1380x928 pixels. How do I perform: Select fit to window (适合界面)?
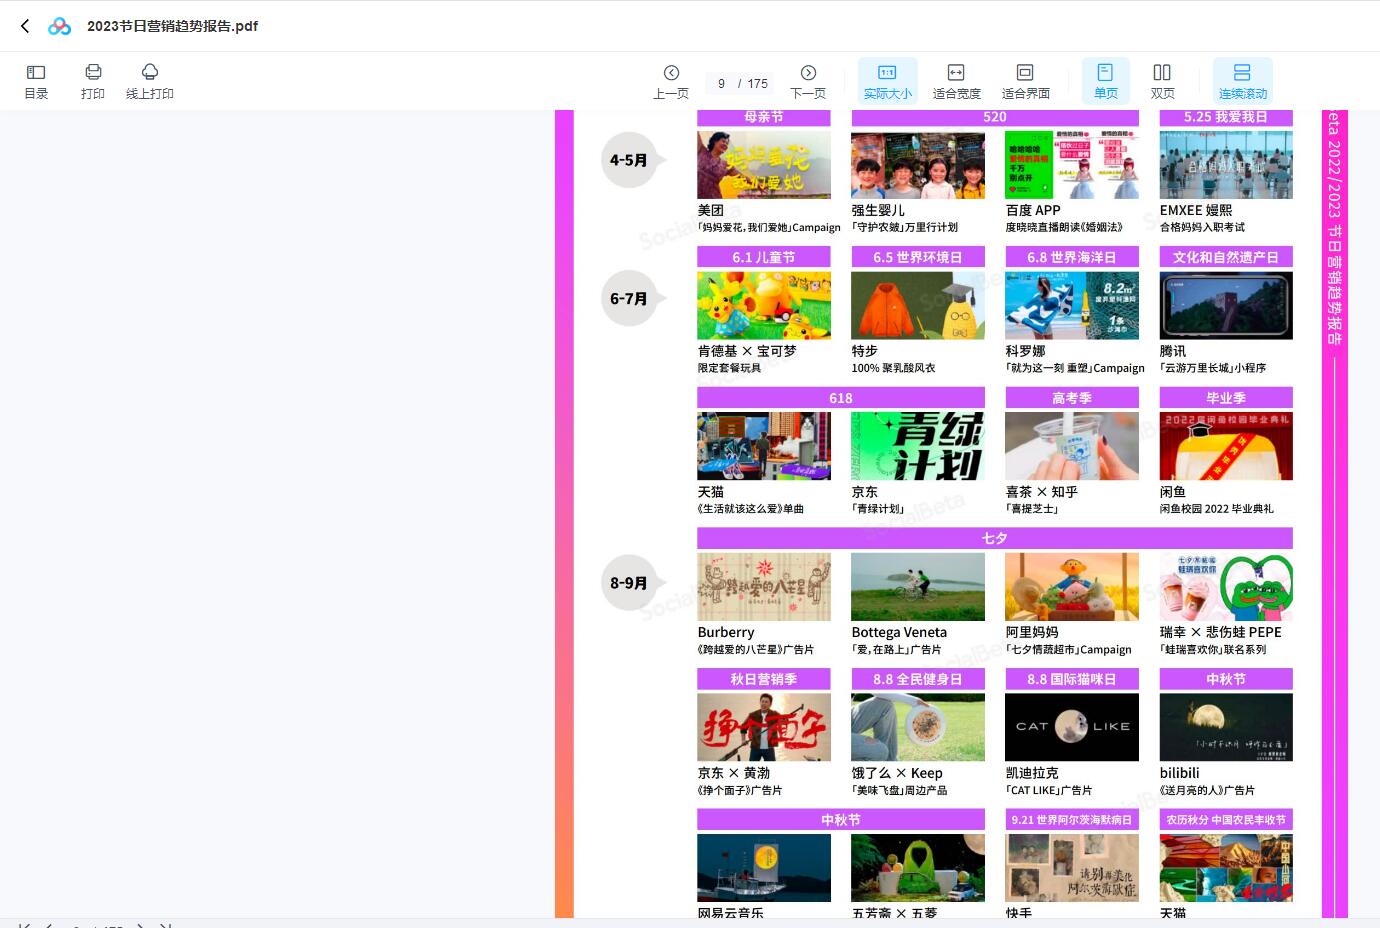(x=1025, y=80)
